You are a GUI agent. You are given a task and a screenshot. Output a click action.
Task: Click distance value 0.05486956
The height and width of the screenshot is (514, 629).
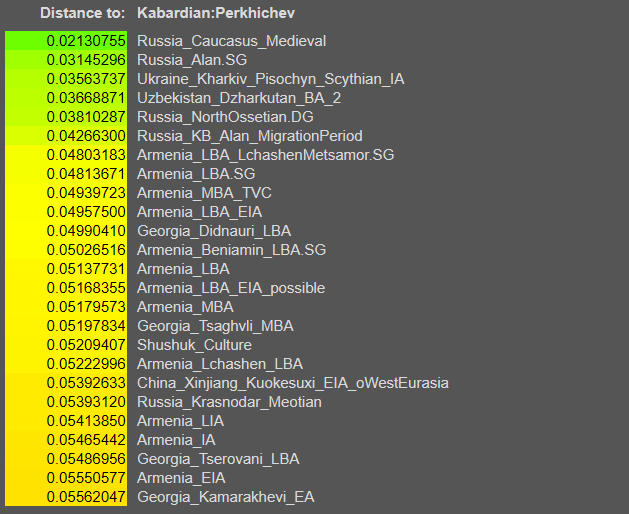click(86, 459)
